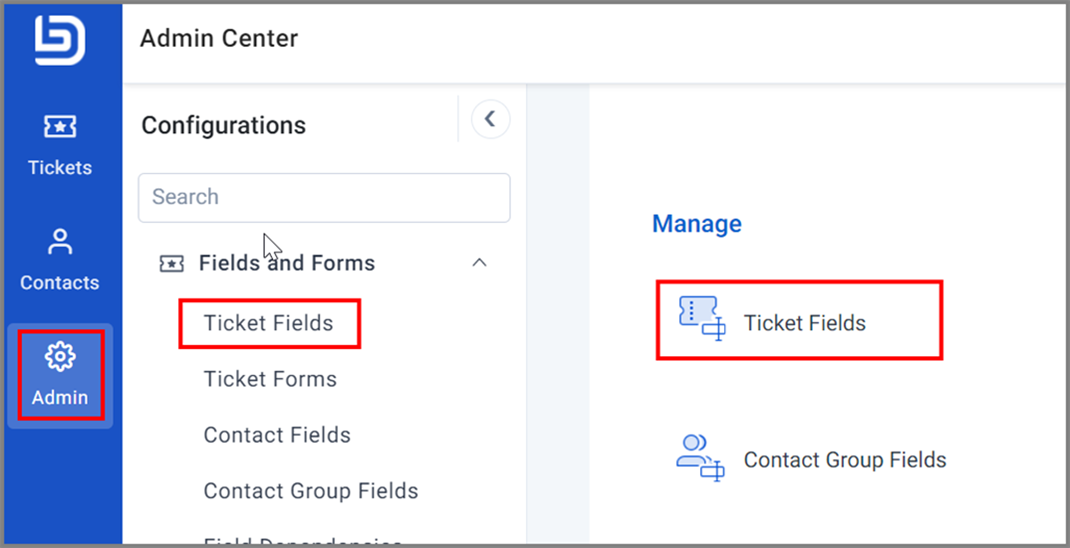
Task: Open Ticket Fields text link under Manage
Action: coord(805,323)
